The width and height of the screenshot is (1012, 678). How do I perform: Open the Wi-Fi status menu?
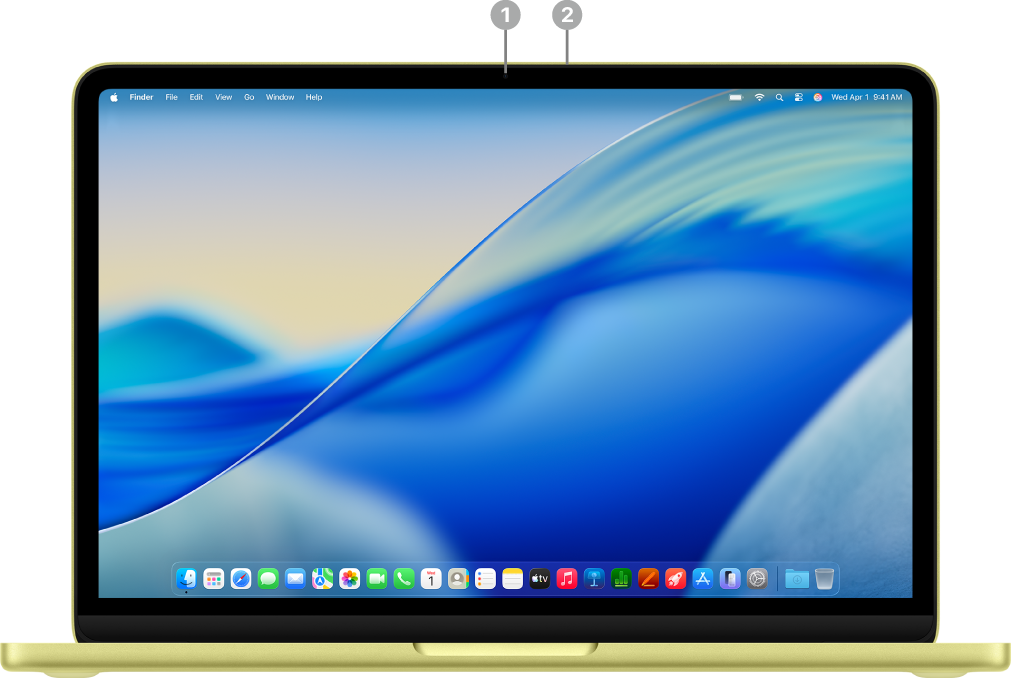[760, 97]
